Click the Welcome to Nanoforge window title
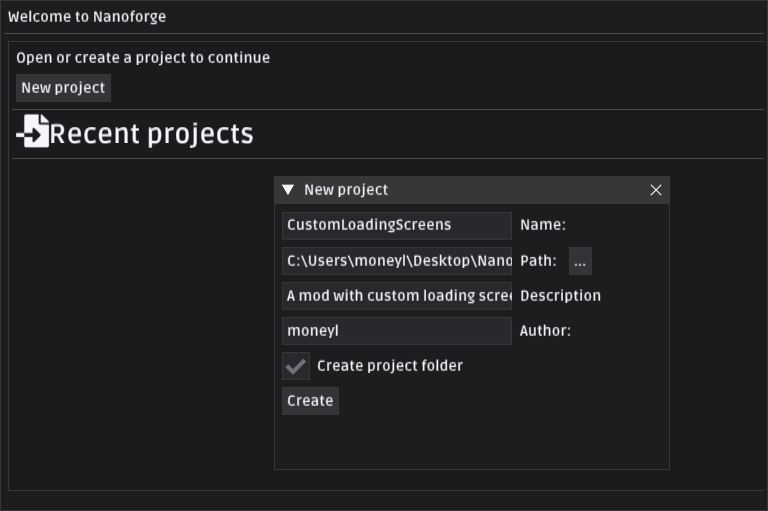Image resolution: width=768 pixels, height=511 pixels. pyautogui.click(x=87, y=17)
